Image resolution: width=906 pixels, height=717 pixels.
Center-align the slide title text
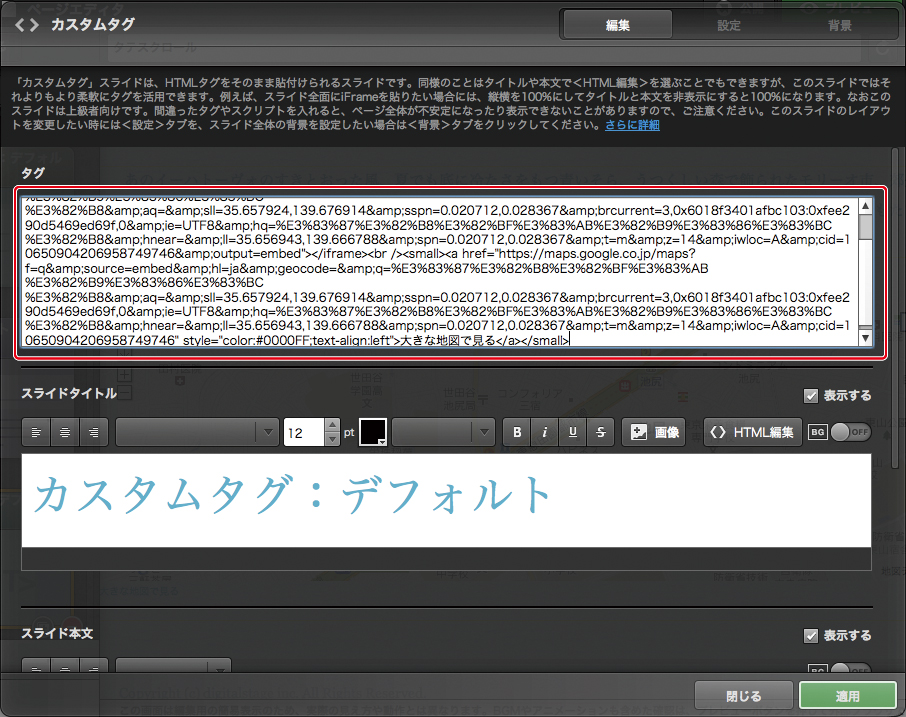click(65, 432)
